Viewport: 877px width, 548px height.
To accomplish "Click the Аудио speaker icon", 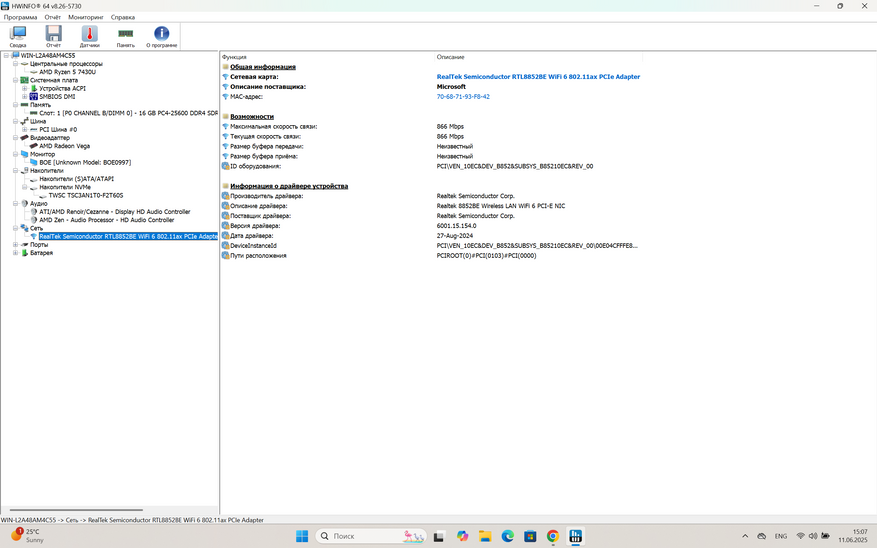I will tap(24, 204).
